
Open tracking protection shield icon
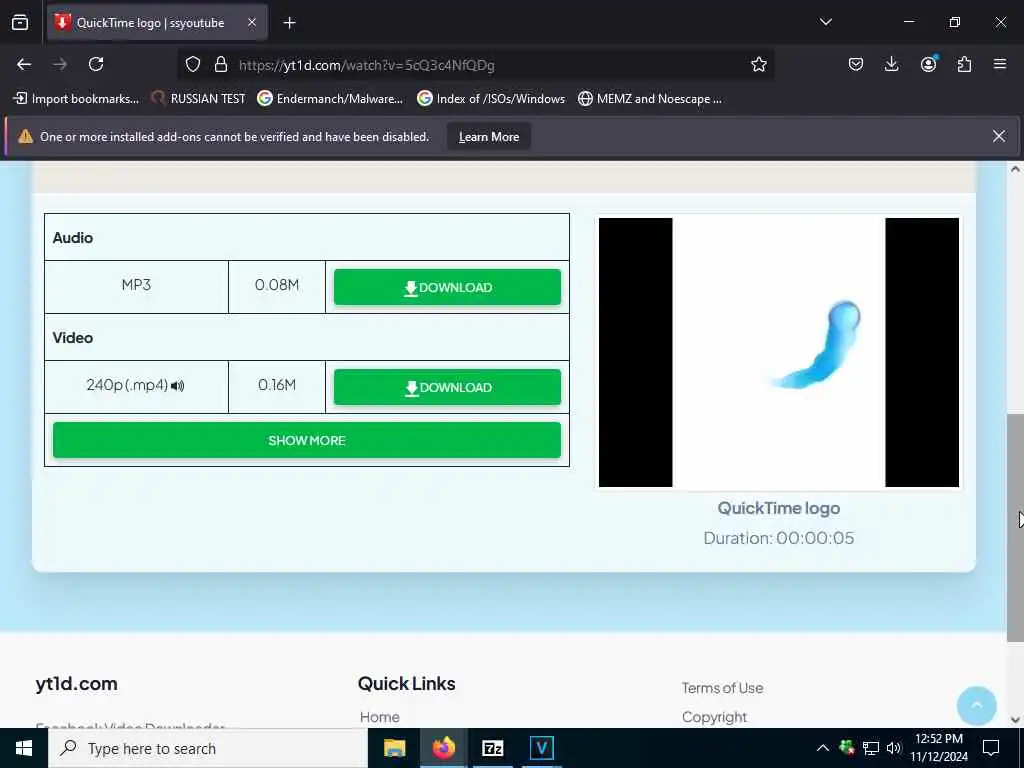coord(193,65)
